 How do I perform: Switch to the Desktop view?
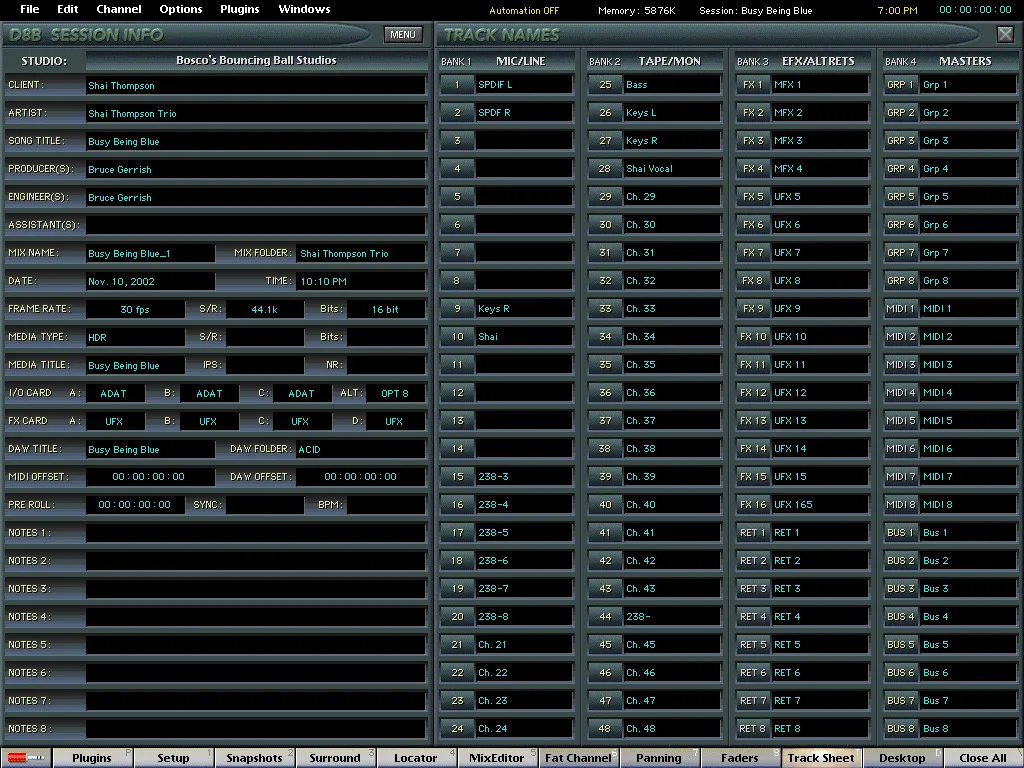click(902, 758)
